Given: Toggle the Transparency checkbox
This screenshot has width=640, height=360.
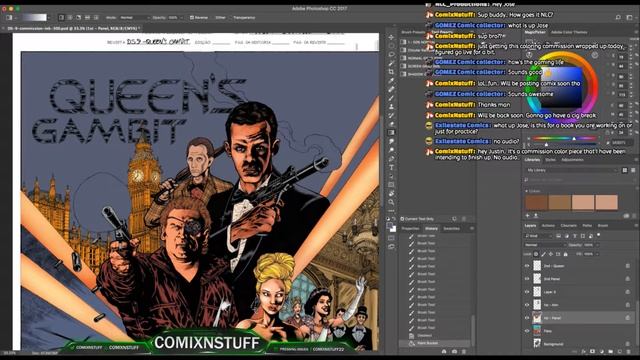Looking at the screenshot, I should (230, 18).
